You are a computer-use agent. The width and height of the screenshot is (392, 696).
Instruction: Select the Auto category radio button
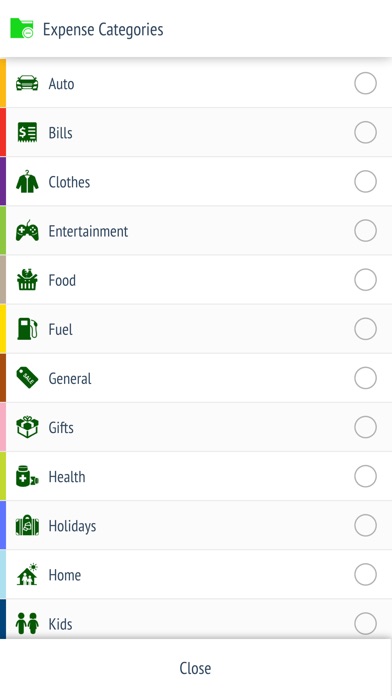(365, 83)
